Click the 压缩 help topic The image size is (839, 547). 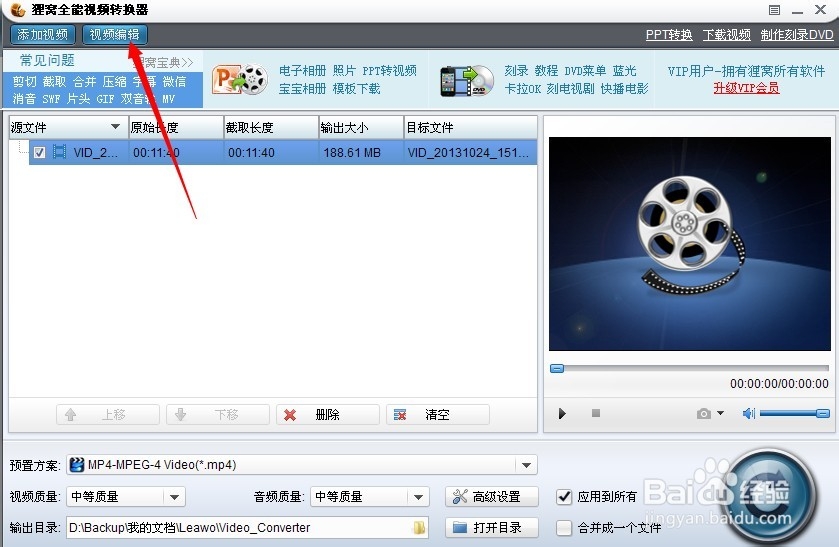[x=115, y=81]
